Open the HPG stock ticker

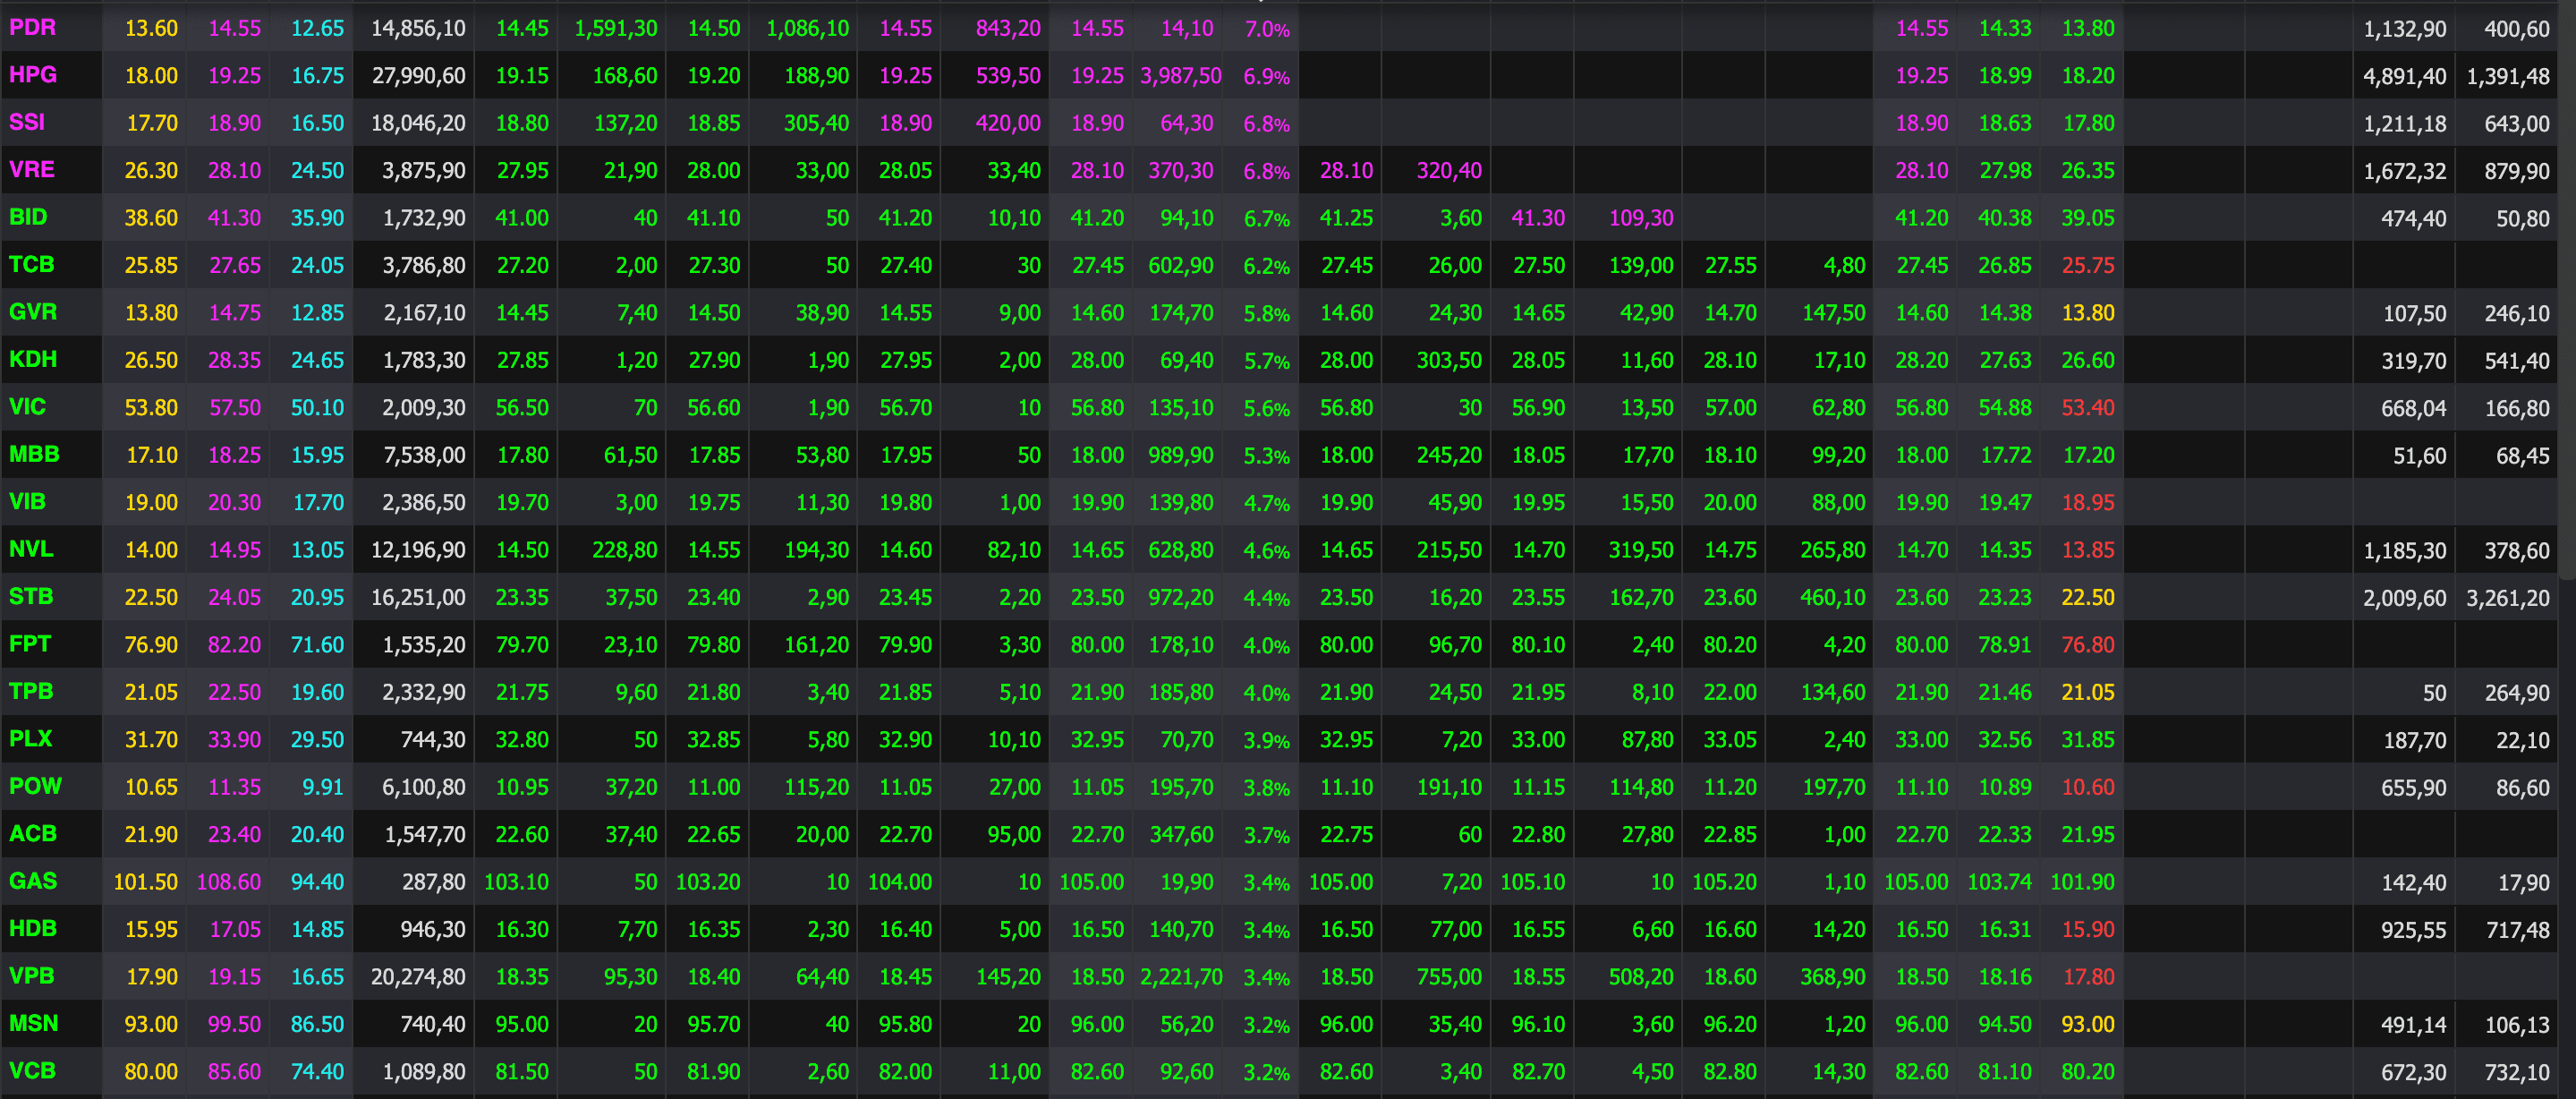point(32,75)
